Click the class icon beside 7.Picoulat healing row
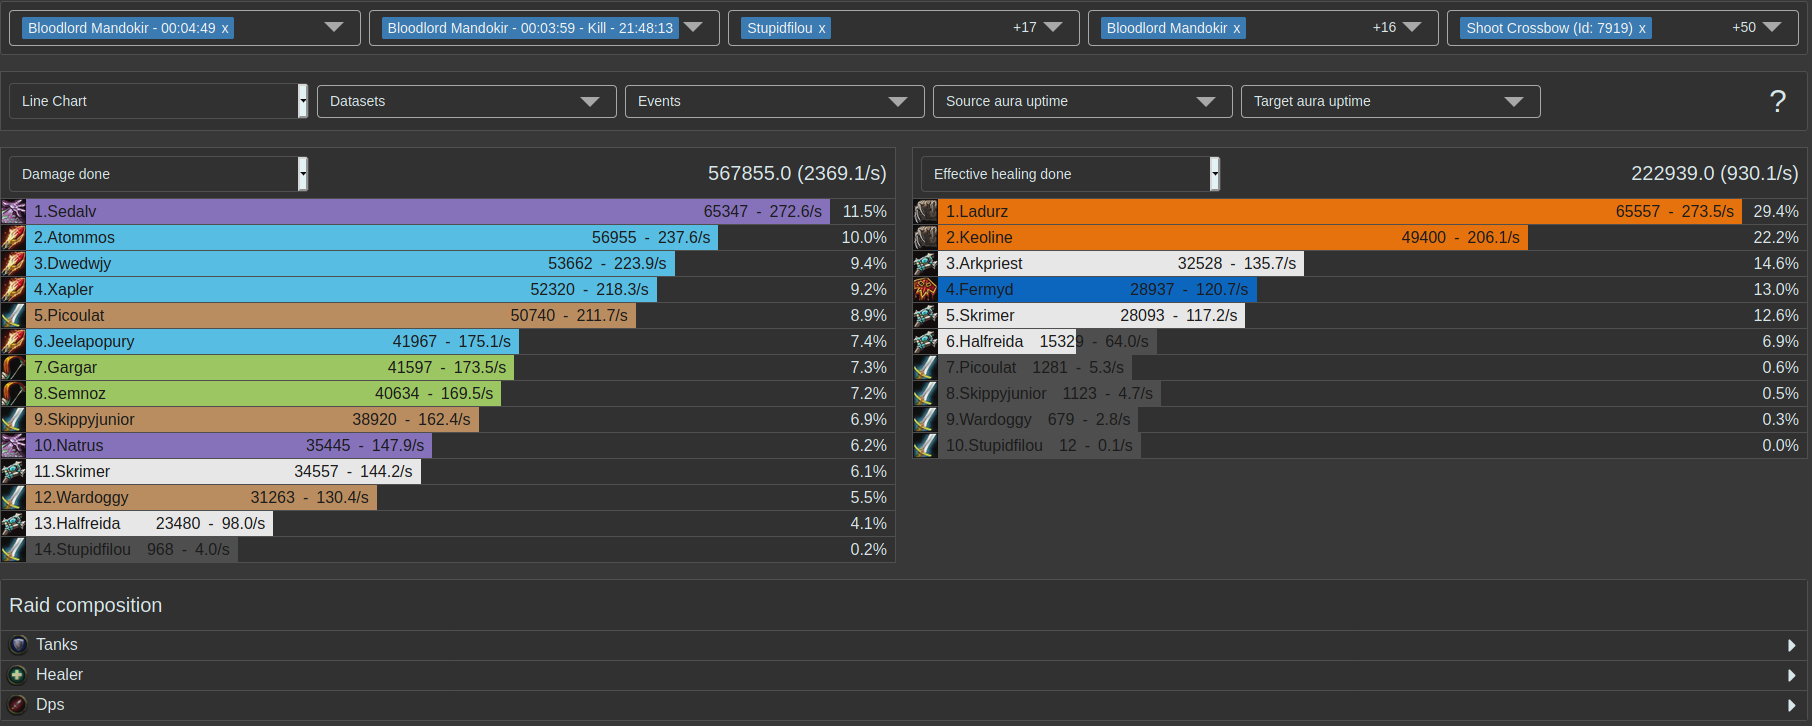 tap(925, 367)
